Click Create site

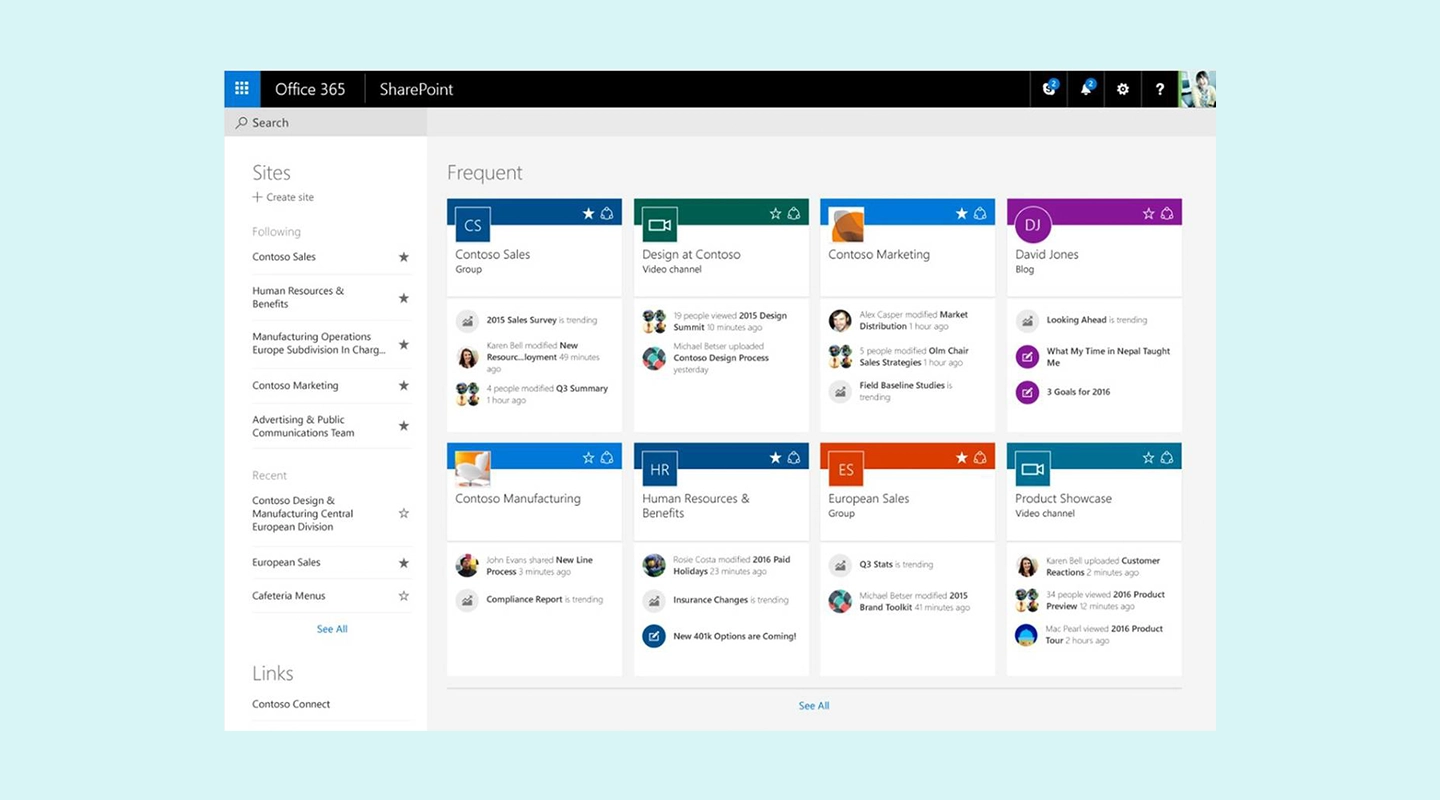point(283,197)
